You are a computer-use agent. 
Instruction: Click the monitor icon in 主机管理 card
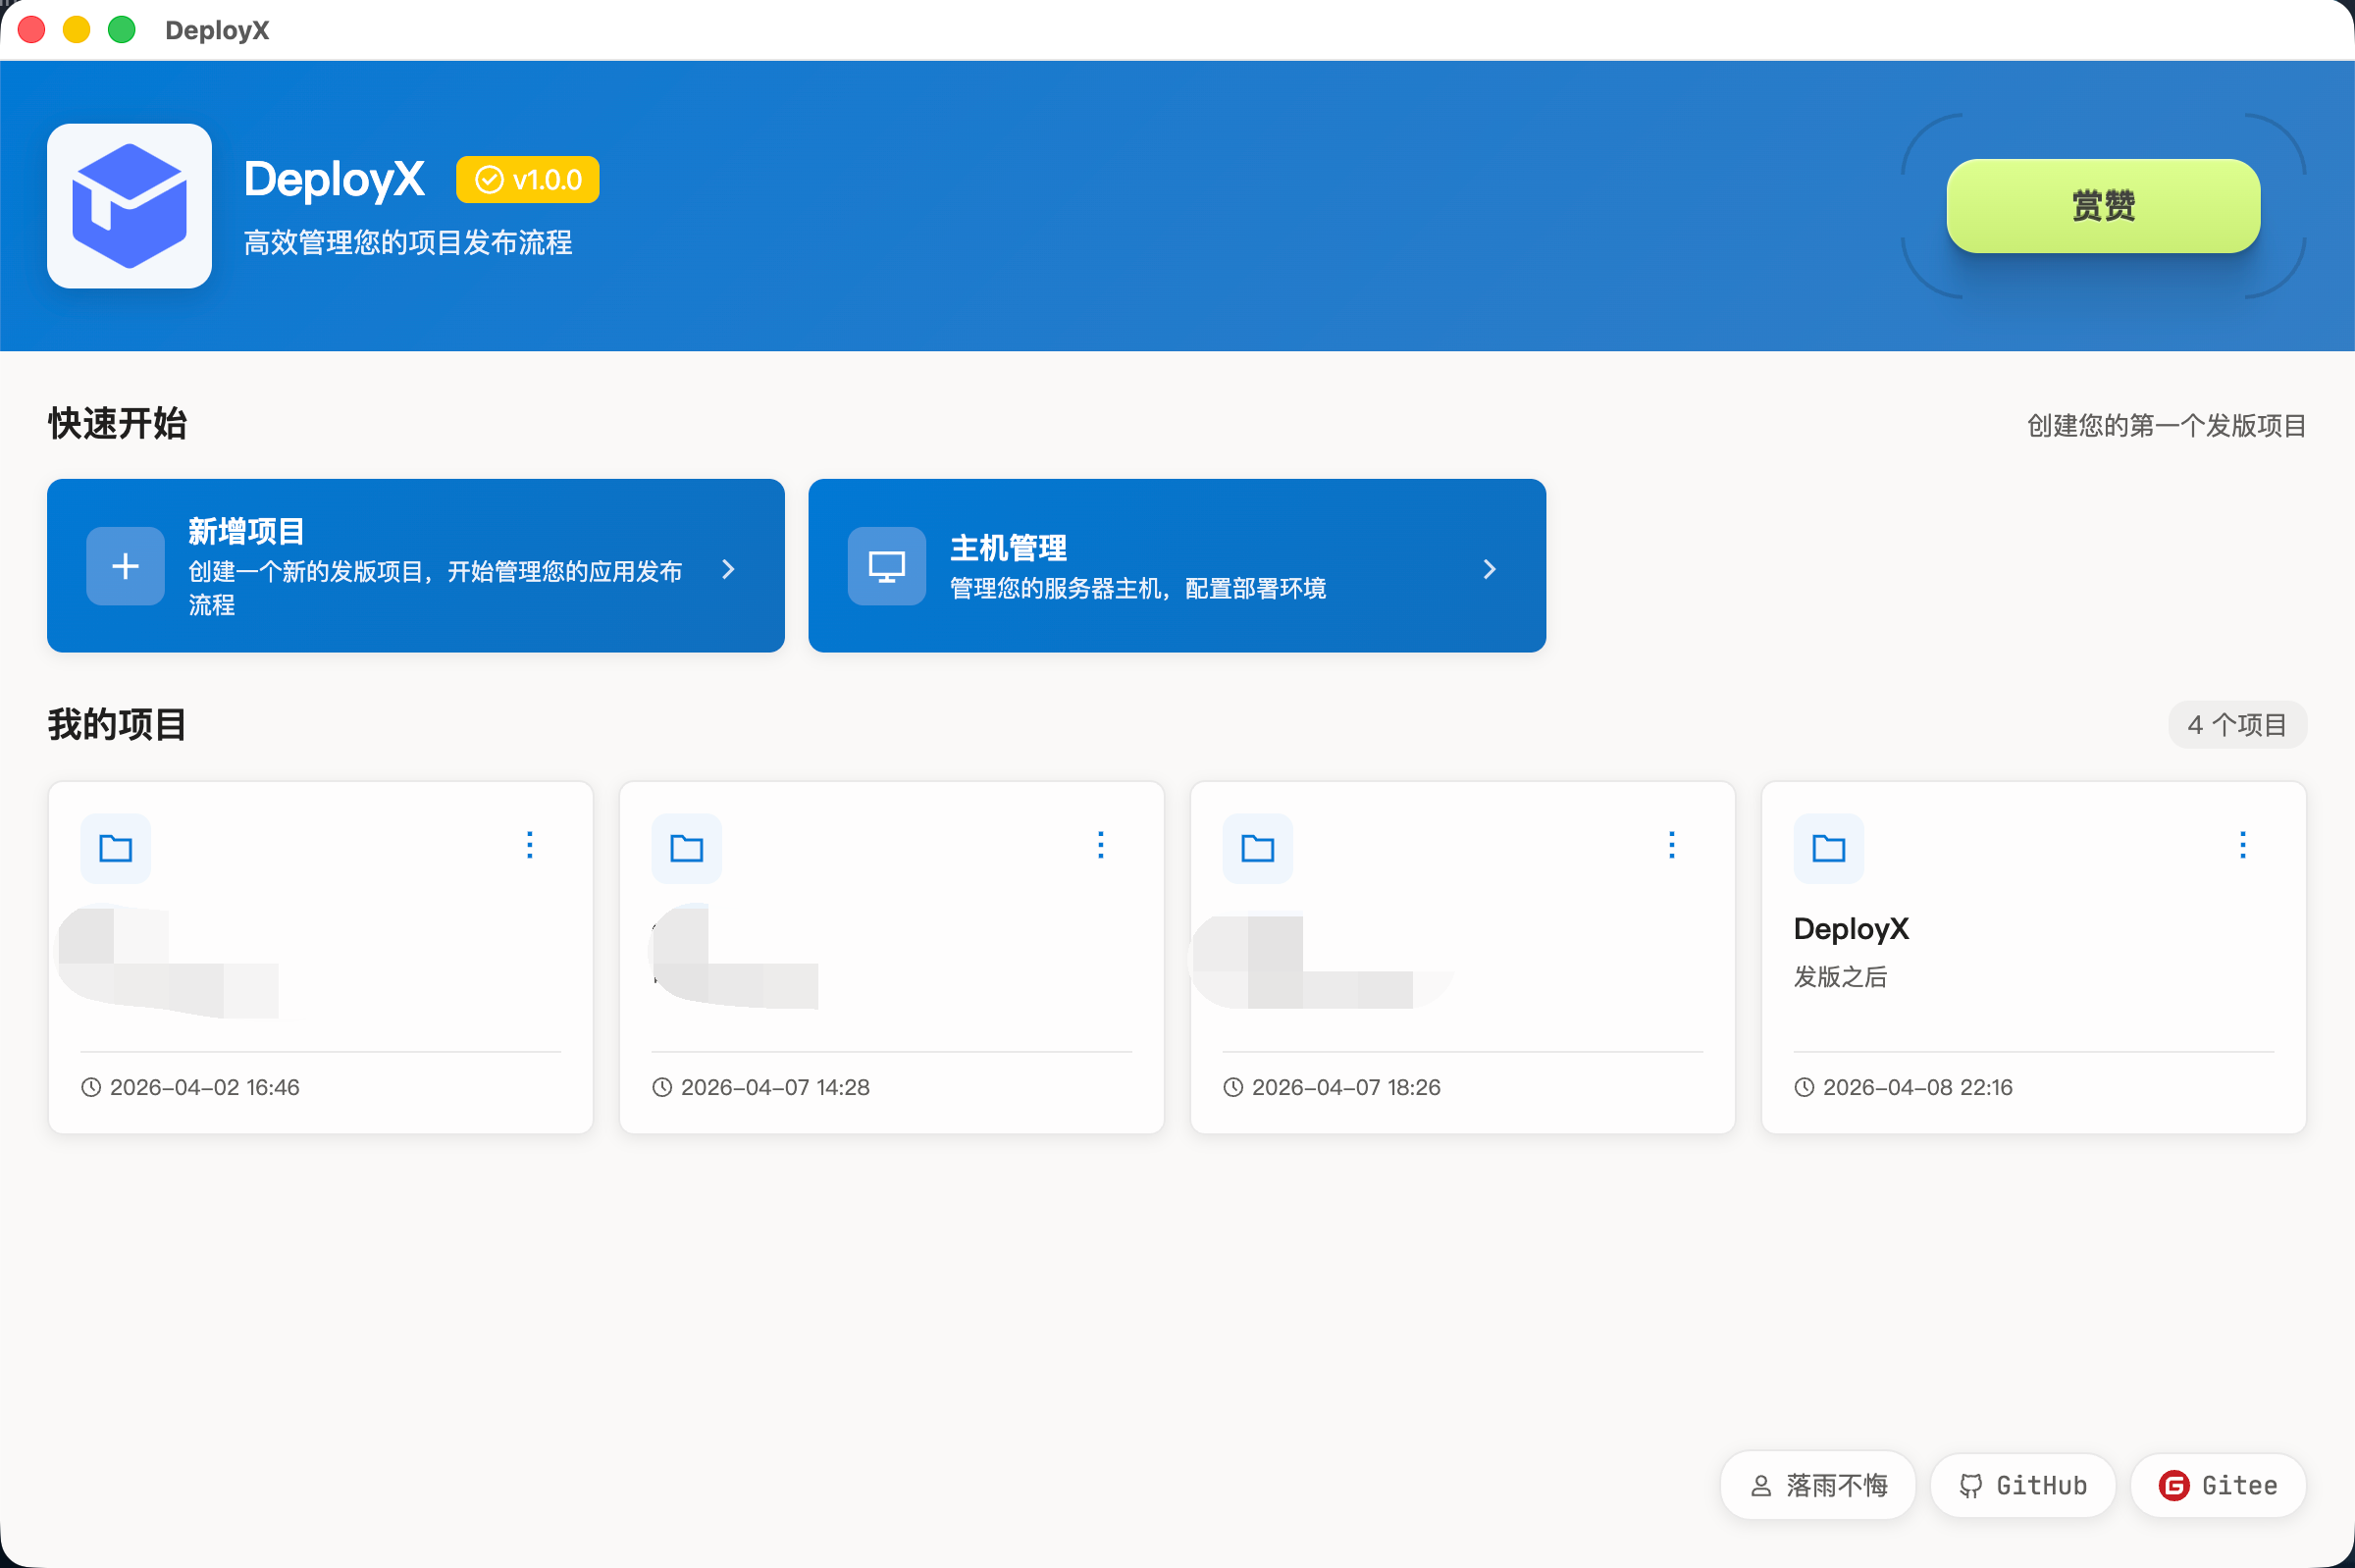coord(887,566)
